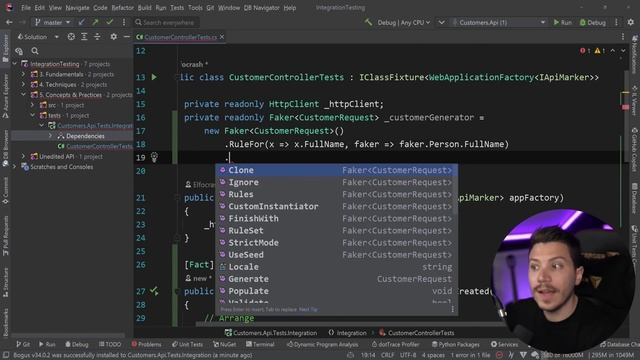This screenshot has height=360, width=640.
Task: Open the Solution panel gear options
Action: coord(113,37)
